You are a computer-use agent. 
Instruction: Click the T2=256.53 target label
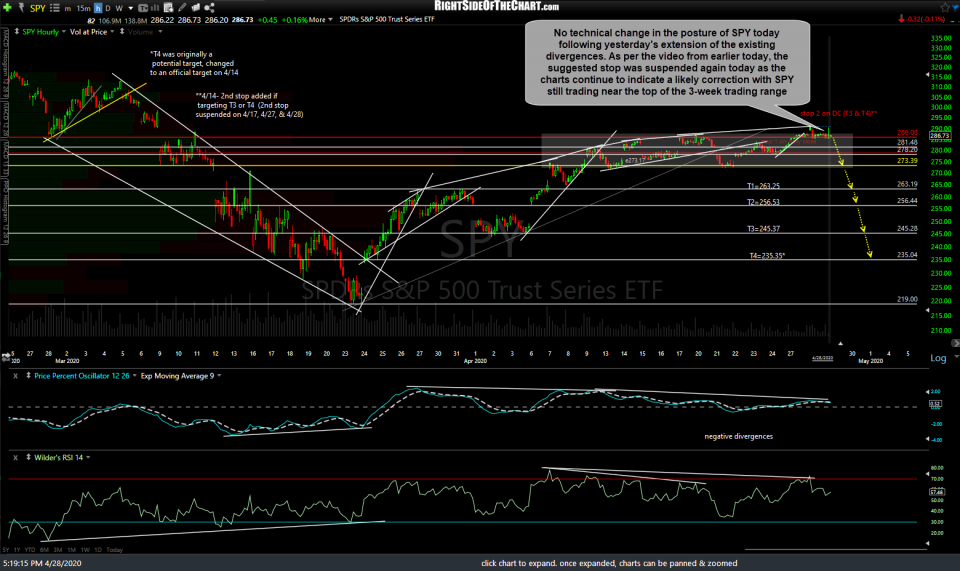(x=763, y=202)
